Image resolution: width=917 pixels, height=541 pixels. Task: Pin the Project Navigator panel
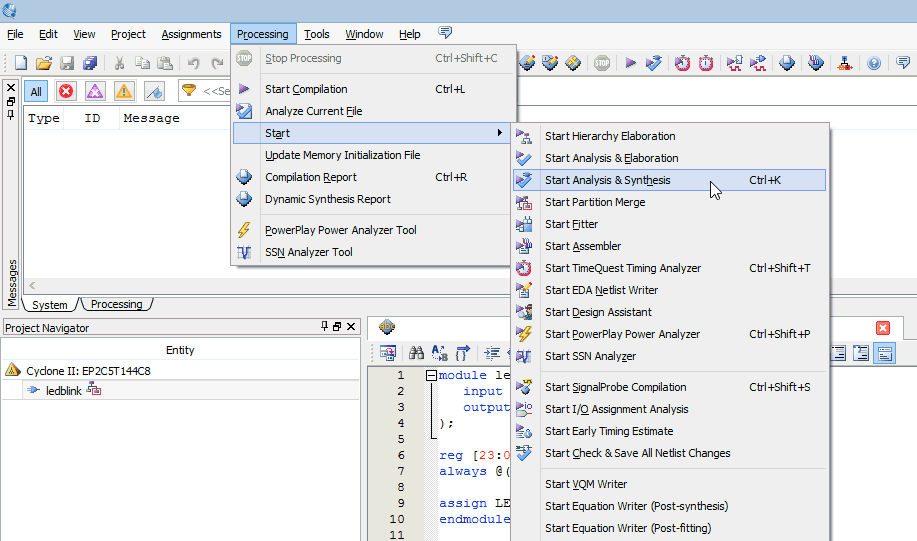coord(325,326)
